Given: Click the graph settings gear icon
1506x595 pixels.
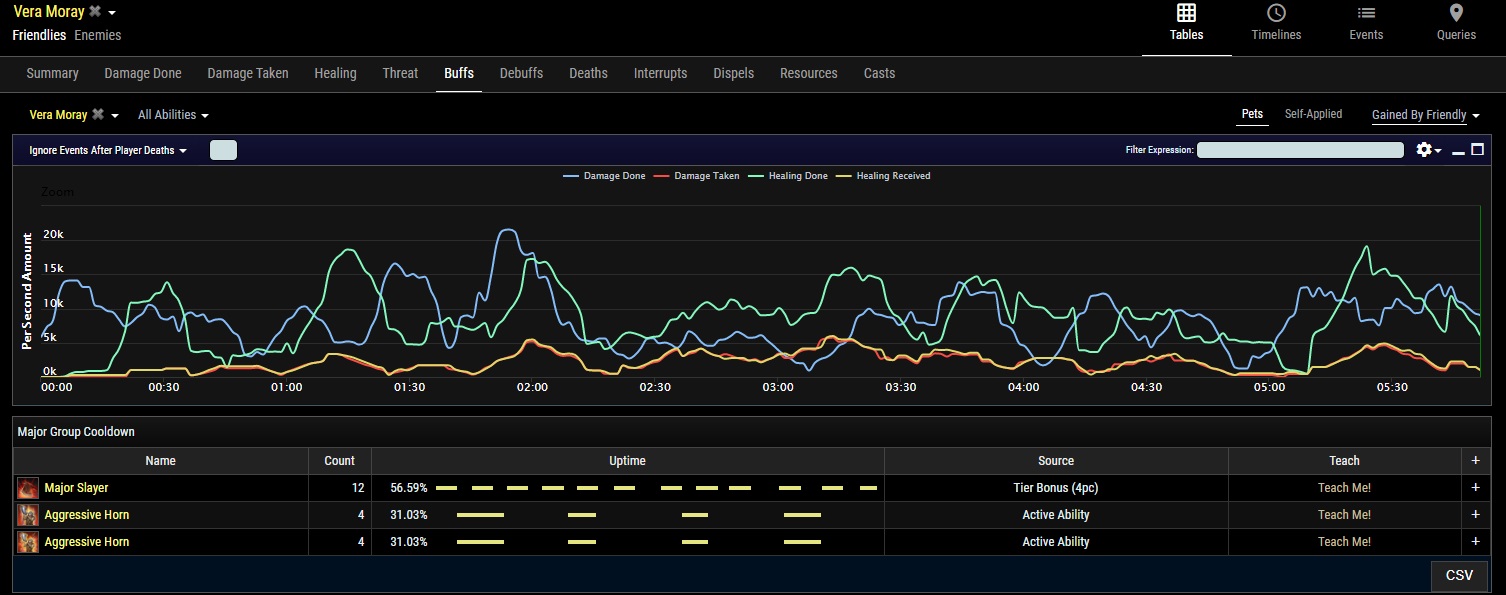Looking at the screenshot, I should point(1425,150).
